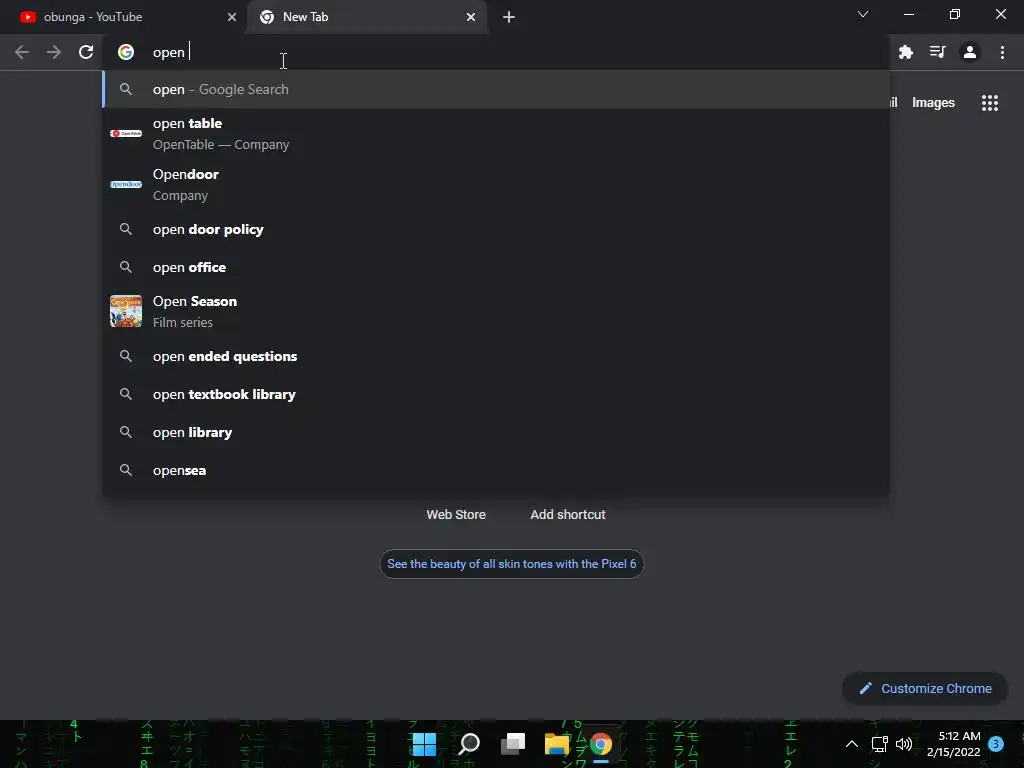This screenshot has width=1024, height=768.
Task: Select 'open ended questions' suggestion
Action: (x=496, y=356)
